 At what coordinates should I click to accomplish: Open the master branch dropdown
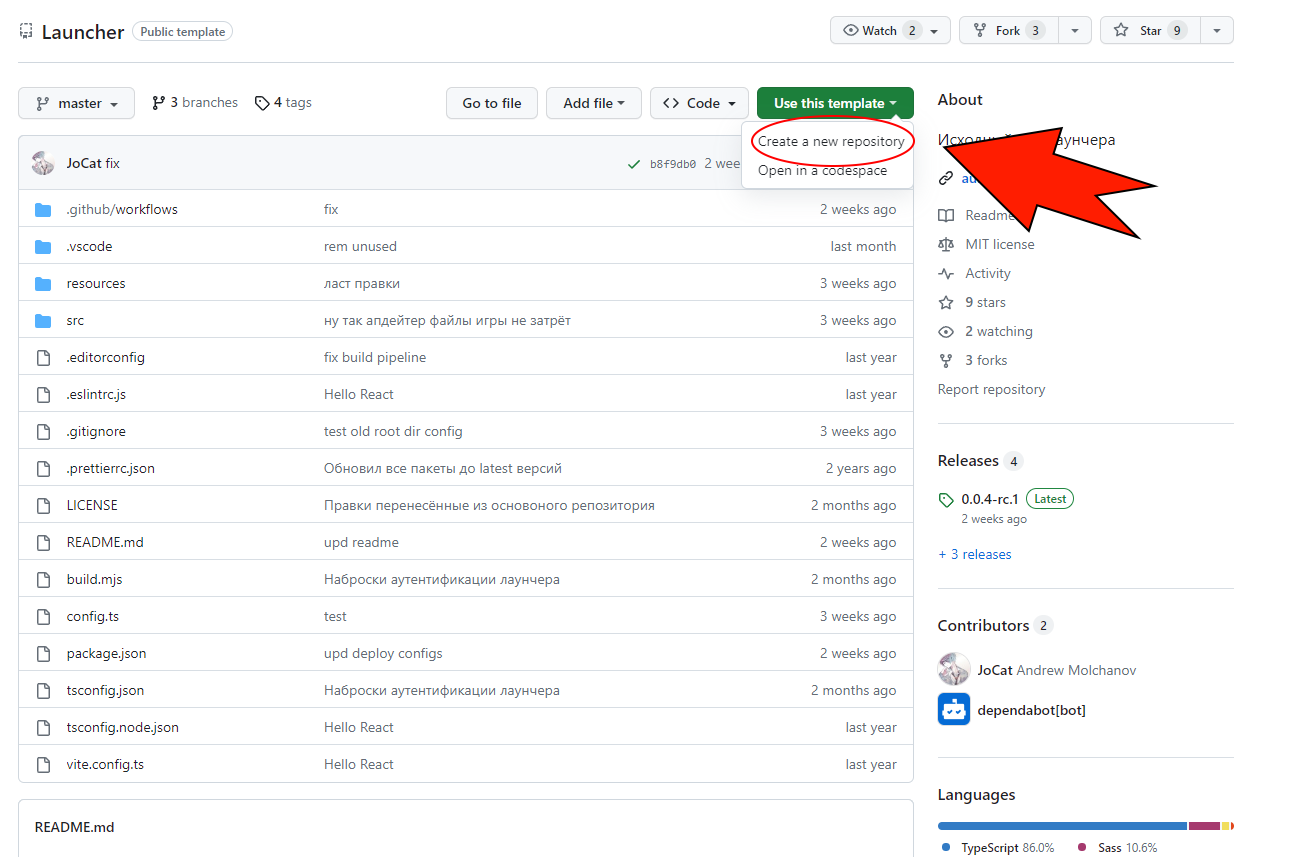point(77,103)
